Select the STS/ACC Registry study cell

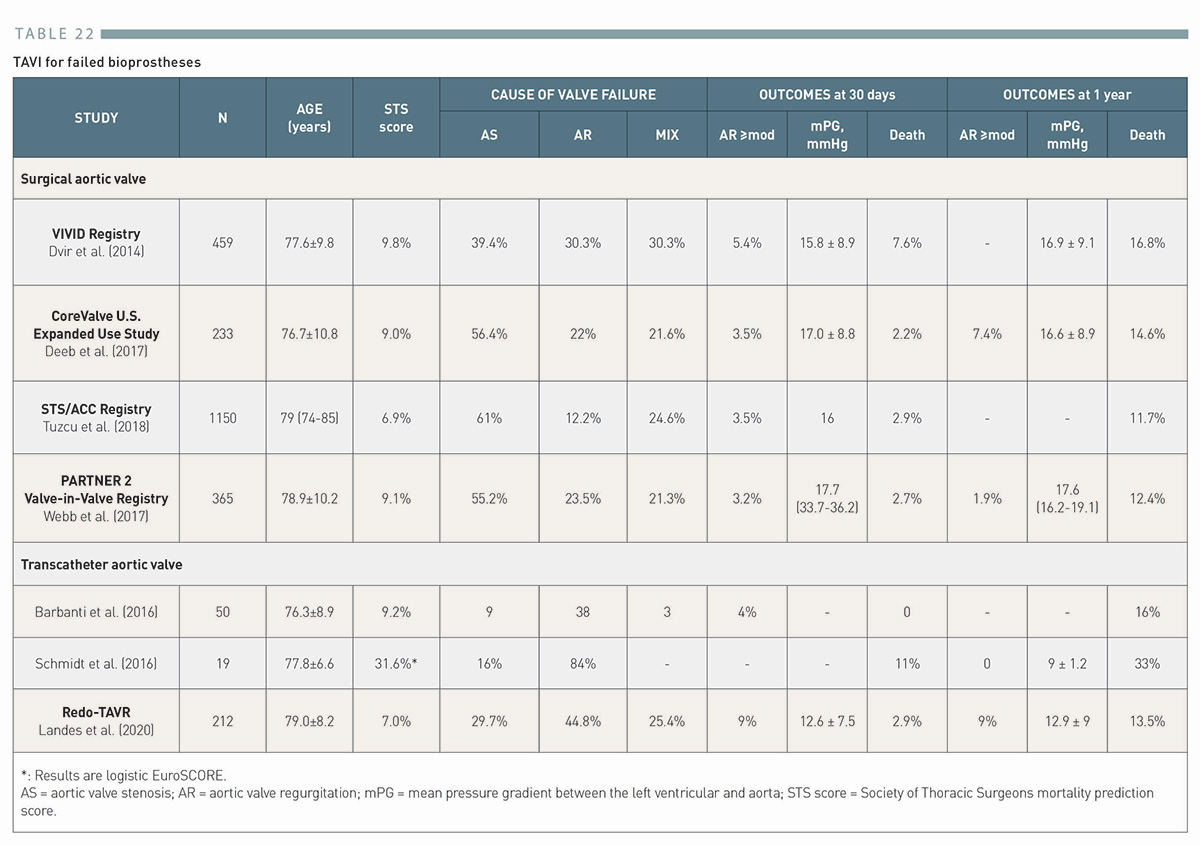click(96, 417)
